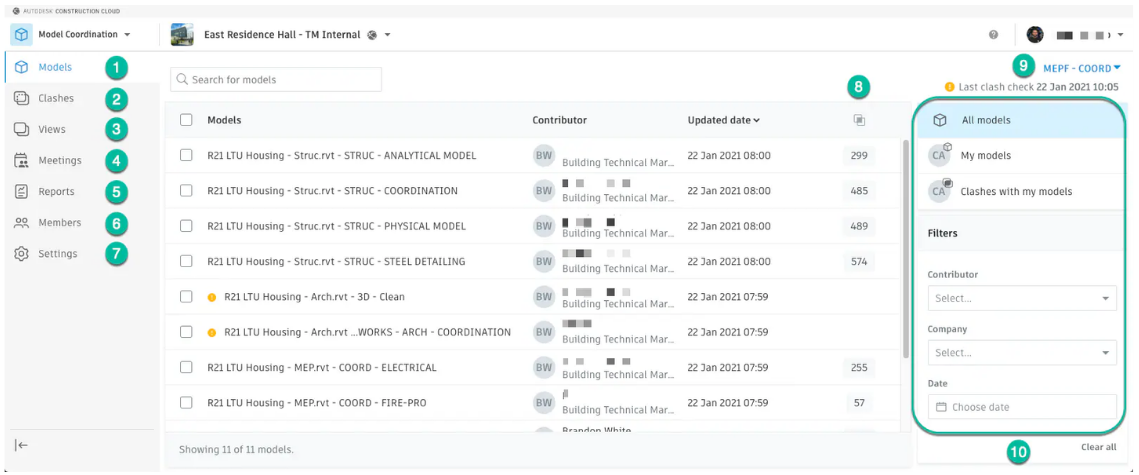This screenshot has width=1139, height=475.
Task: Click the East Residence Hall project thumbnail
Action: (182, 34)
